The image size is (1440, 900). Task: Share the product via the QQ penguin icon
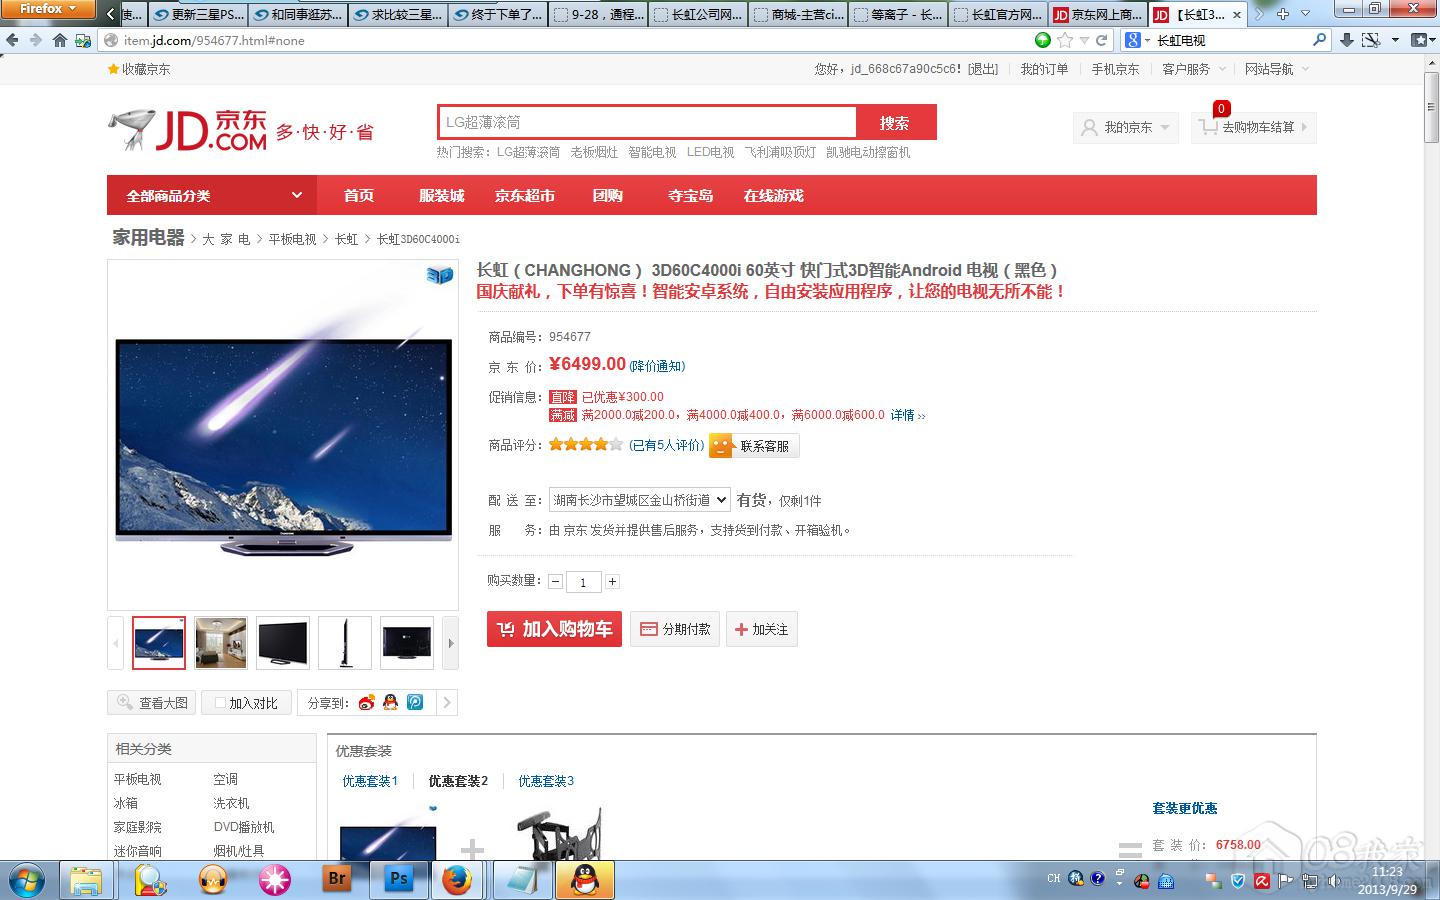coord(390,703)
